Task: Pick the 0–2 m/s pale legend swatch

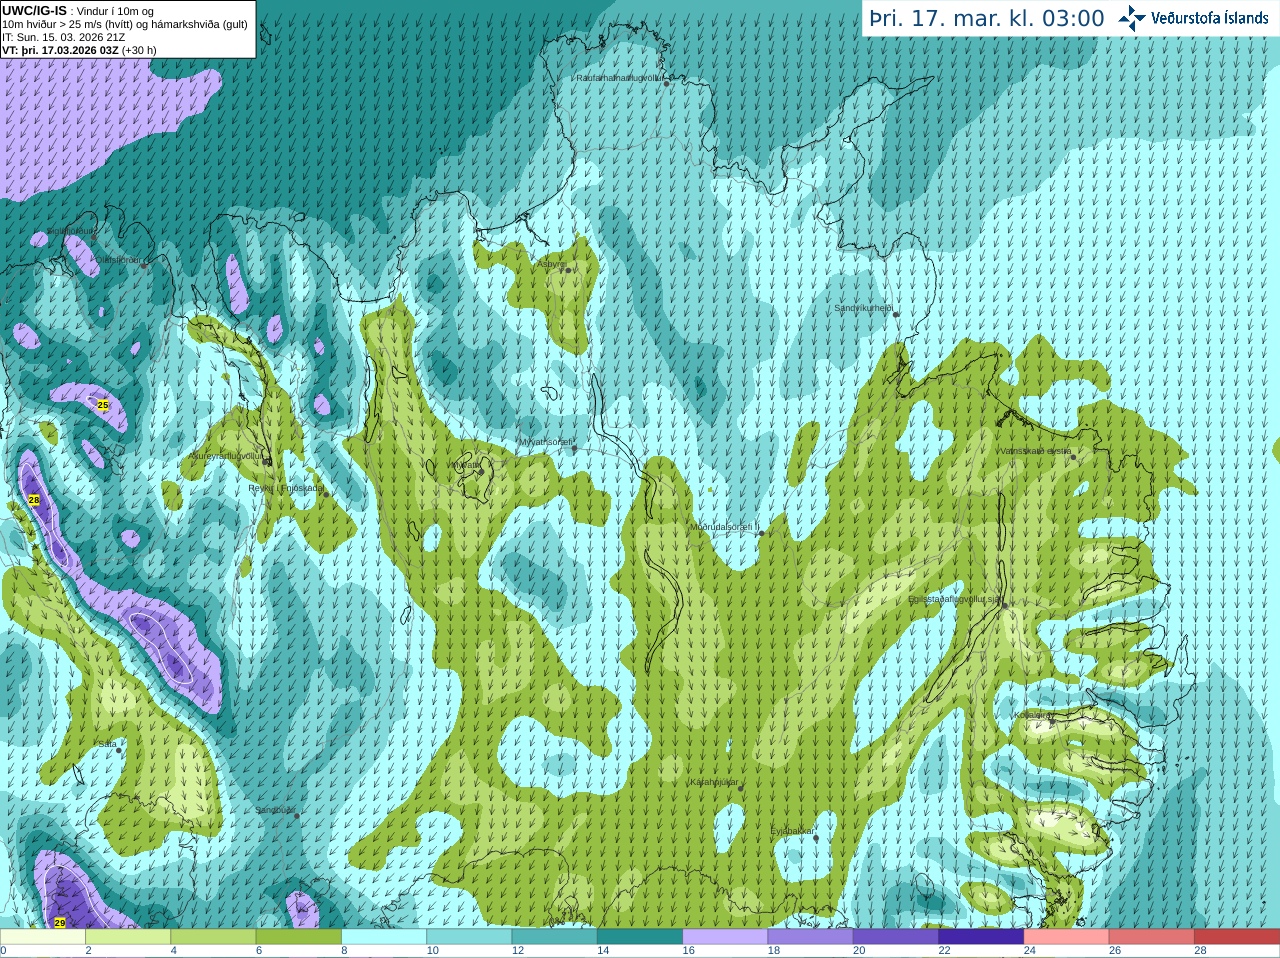Action: 43,937
